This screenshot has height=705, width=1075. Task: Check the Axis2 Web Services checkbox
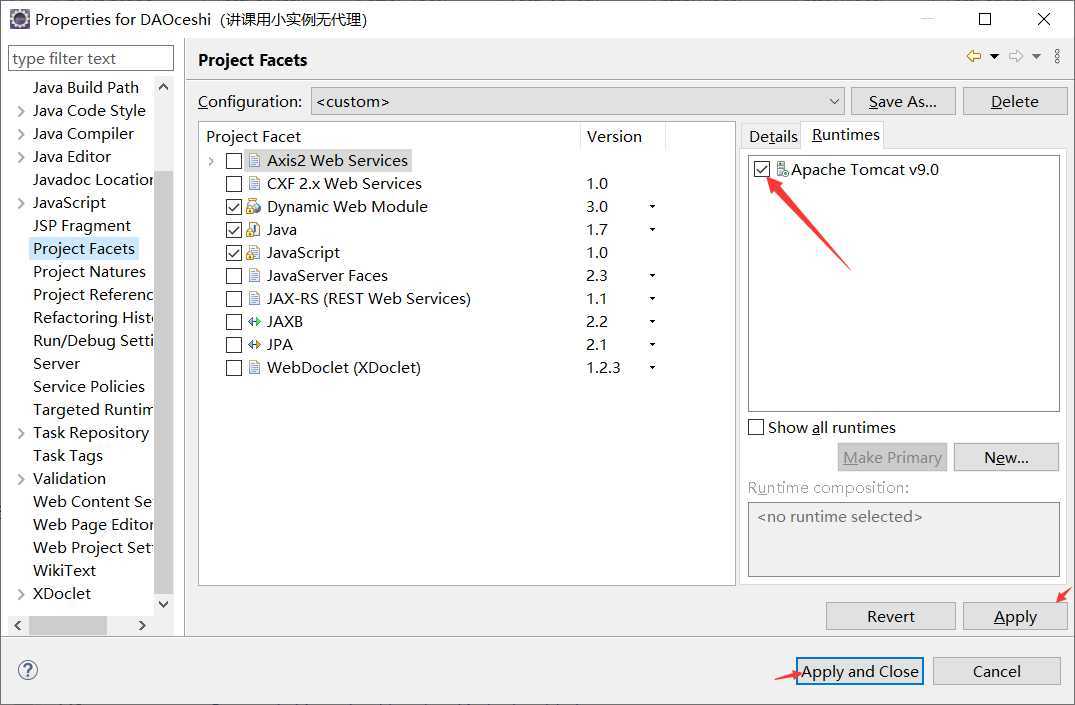point(234,161)
